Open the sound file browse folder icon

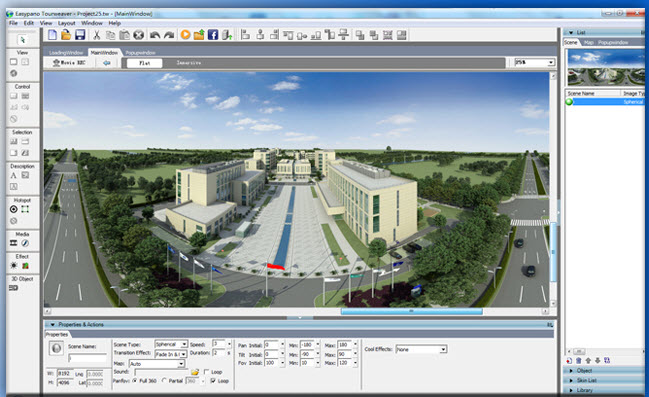[x=195, y=372]
